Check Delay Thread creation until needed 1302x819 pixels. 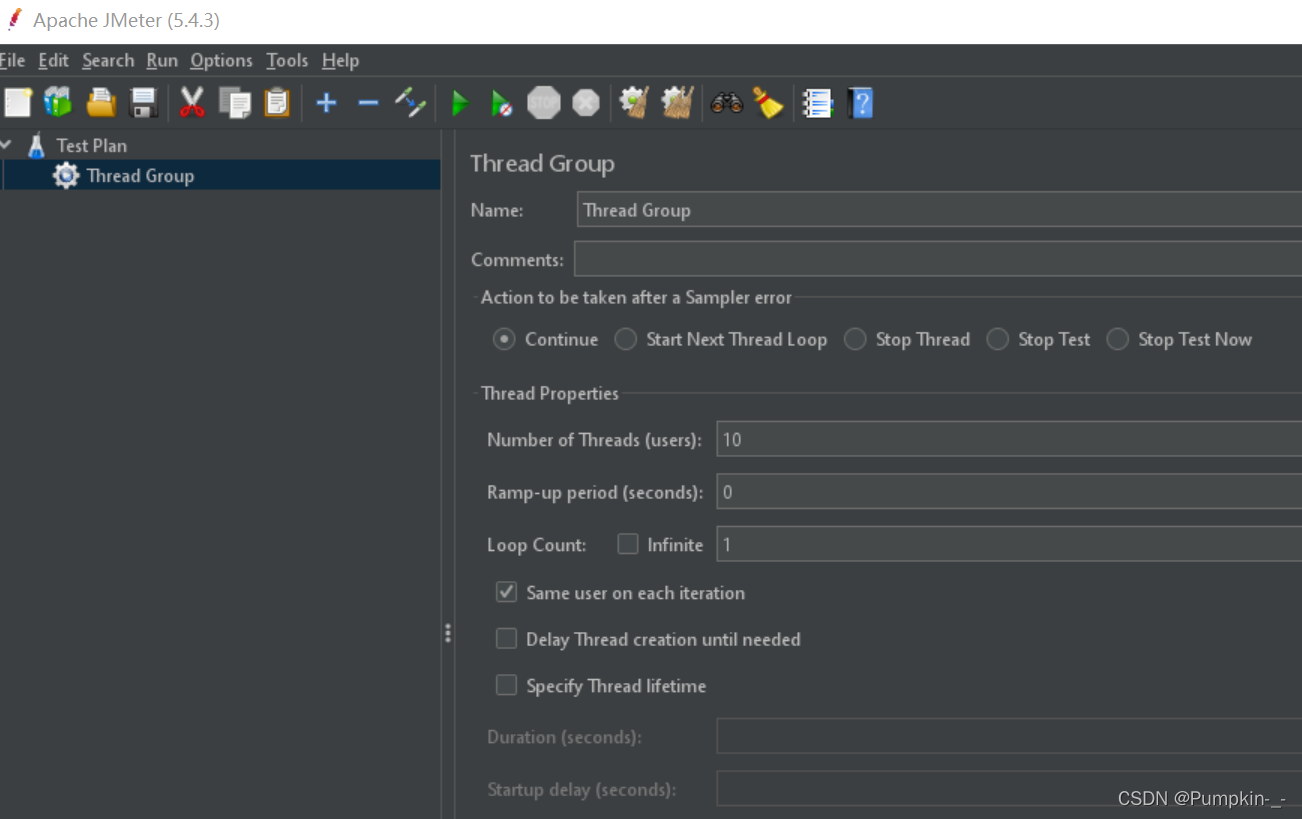point(507,639)
